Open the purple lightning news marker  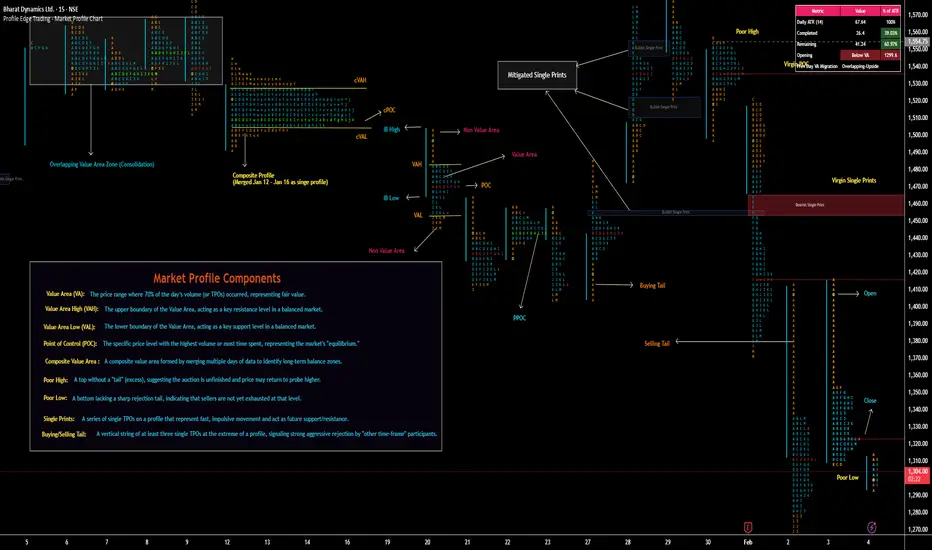pyautogui.click(x=871, y=527)
